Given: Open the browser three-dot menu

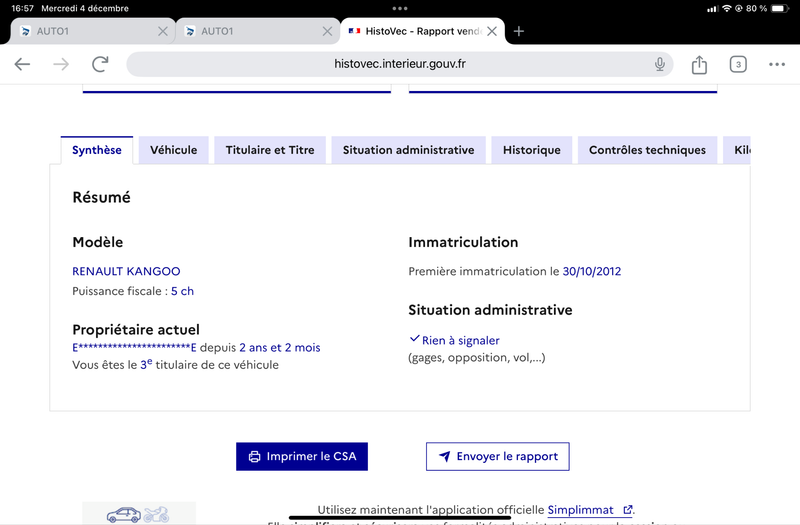Looking at the screenshot, I should [777, 64].
